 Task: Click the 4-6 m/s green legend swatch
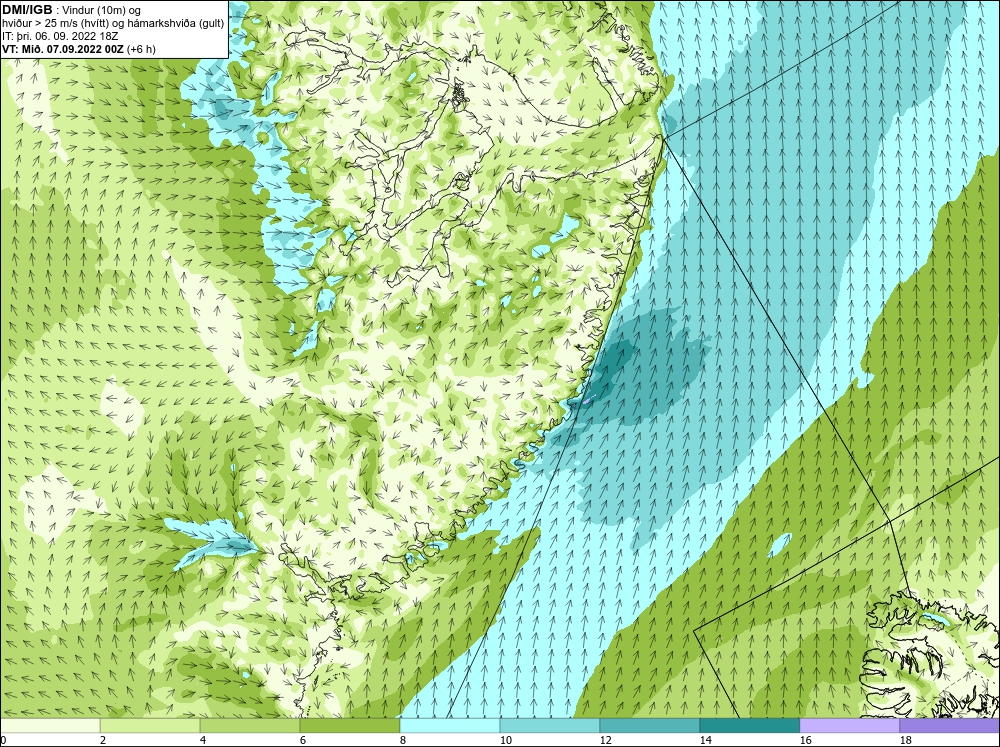pos(250,726)
